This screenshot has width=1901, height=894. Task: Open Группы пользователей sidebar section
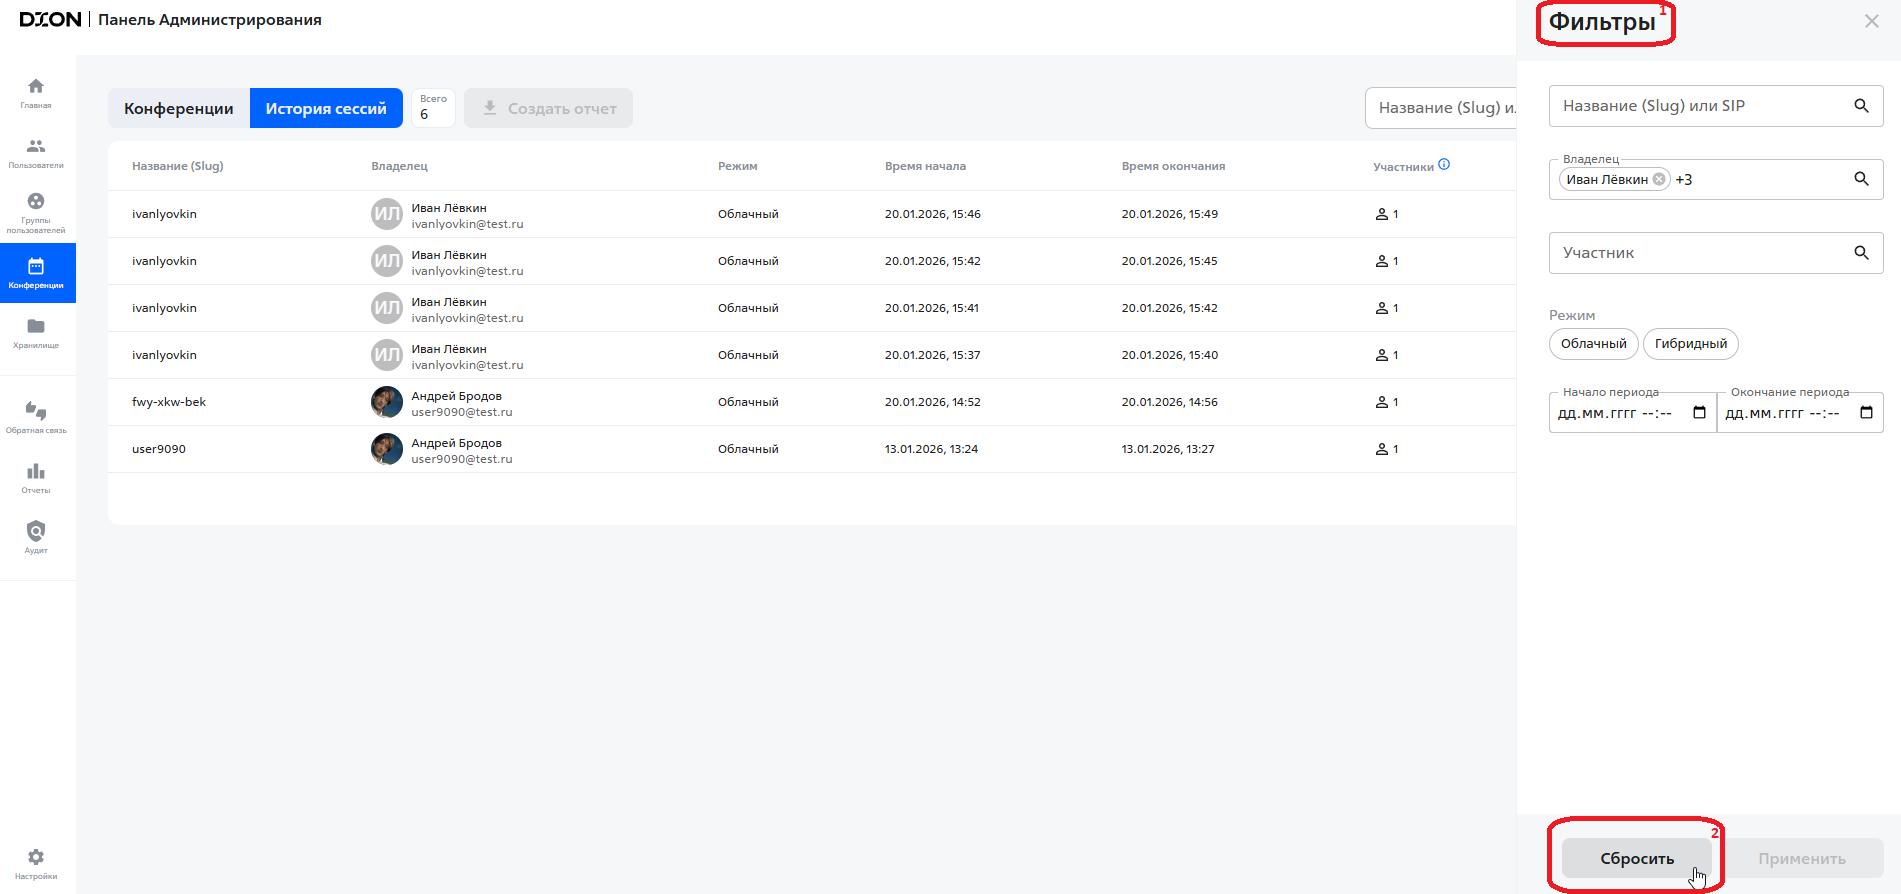36,212
